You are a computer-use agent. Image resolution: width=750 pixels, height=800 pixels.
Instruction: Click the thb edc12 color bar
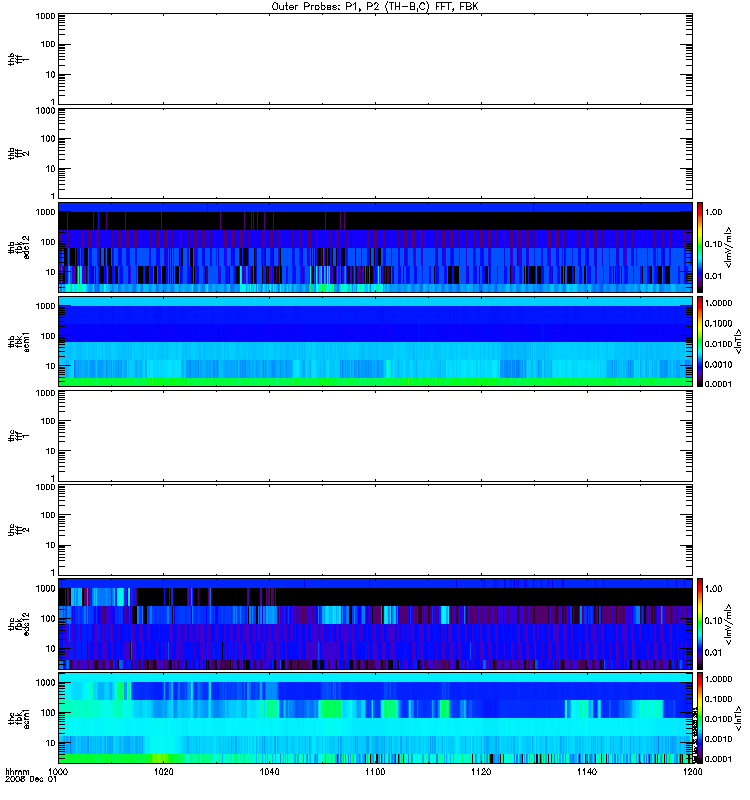[x=700, y=247]
